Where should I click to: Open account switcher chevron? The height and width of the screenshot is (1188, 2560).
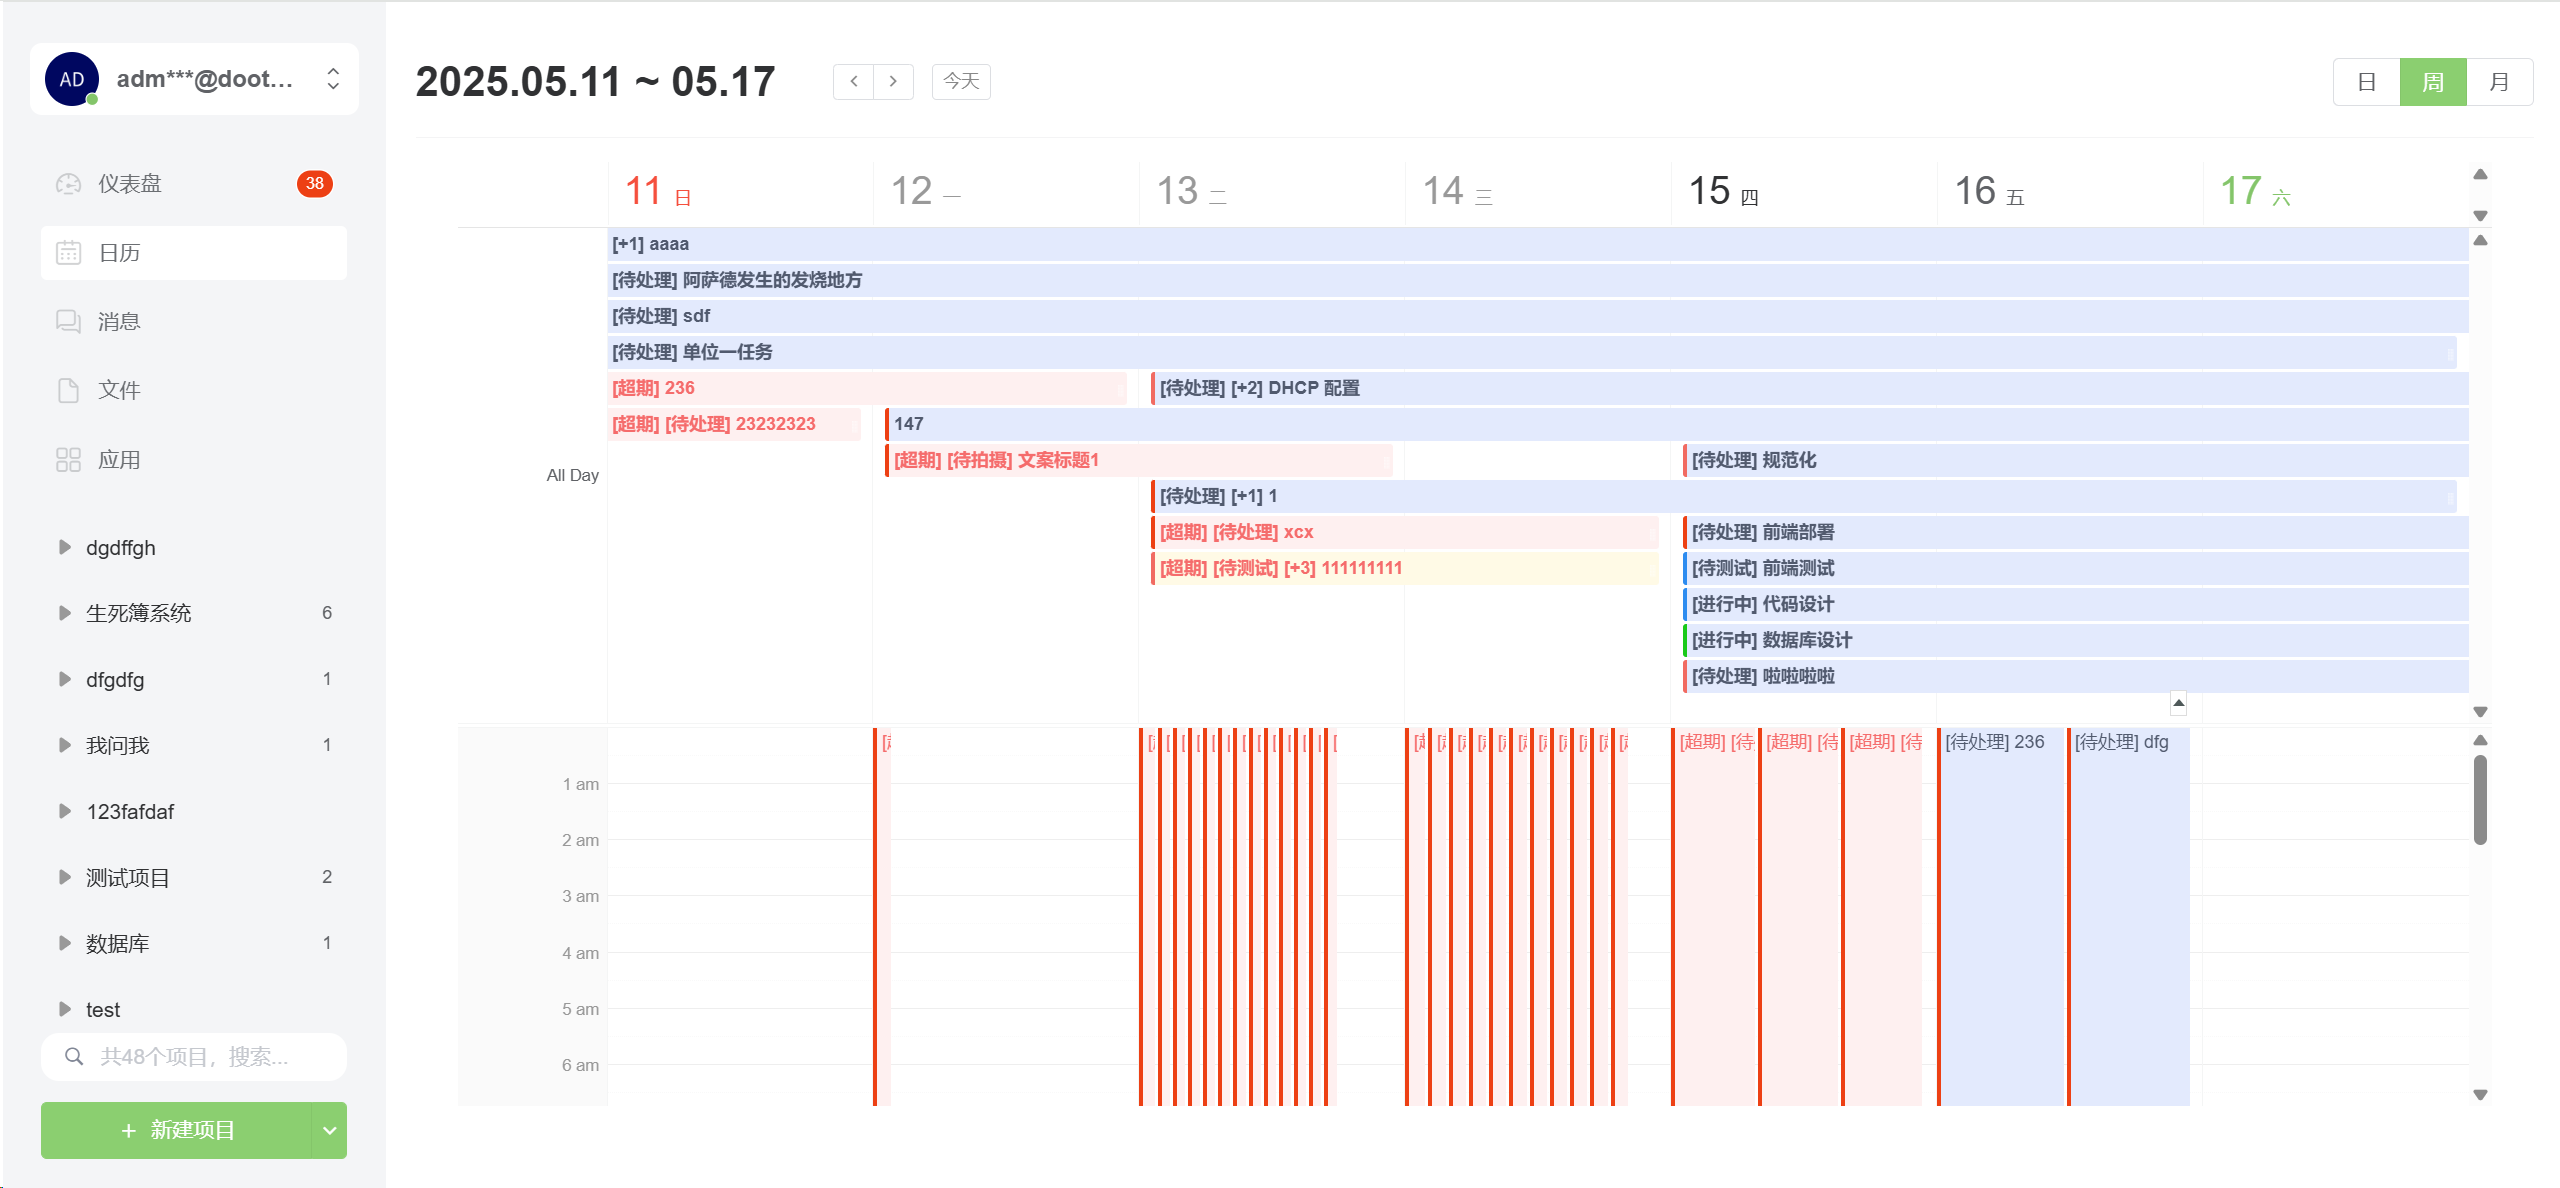pyautogui.click(x=333, y=79)
